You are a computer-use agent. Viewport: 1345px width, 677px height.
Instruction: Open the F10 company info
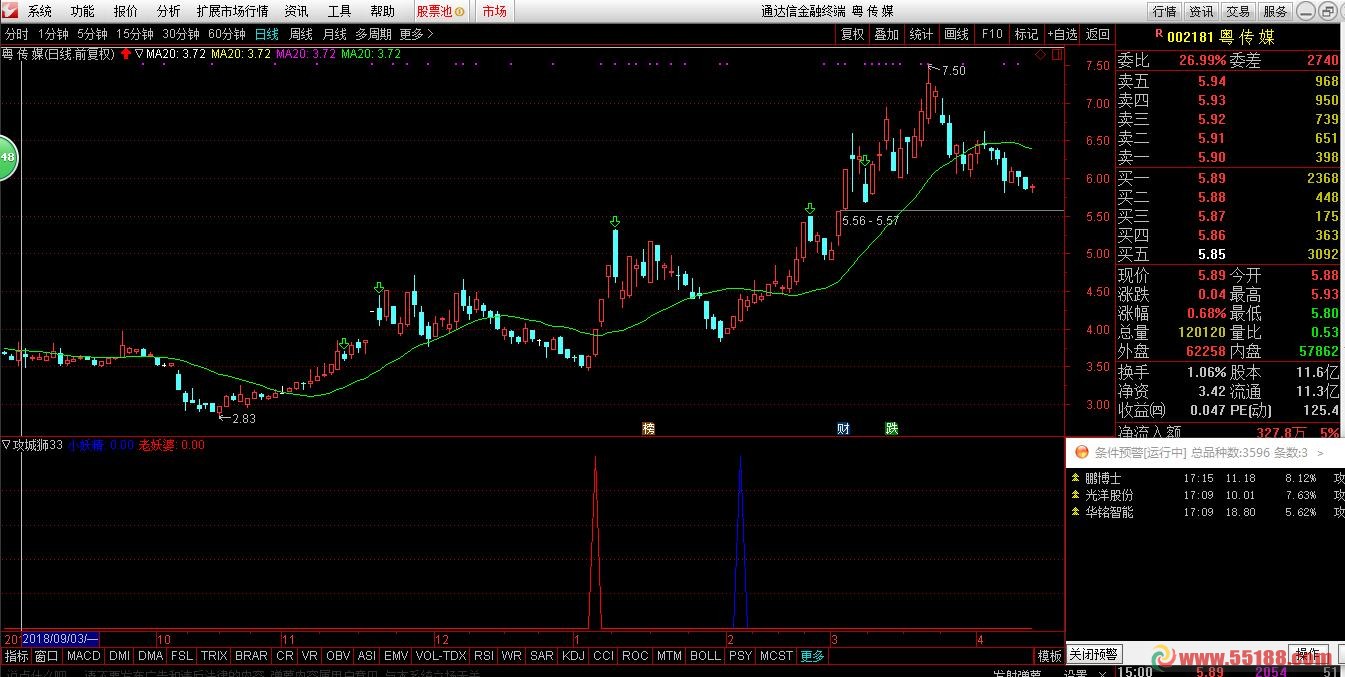click(x=992, y=34)
